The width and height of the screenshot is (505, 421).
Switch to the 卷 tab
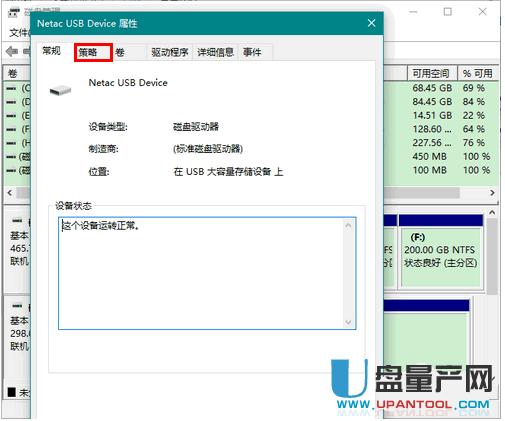coord(120,52)
